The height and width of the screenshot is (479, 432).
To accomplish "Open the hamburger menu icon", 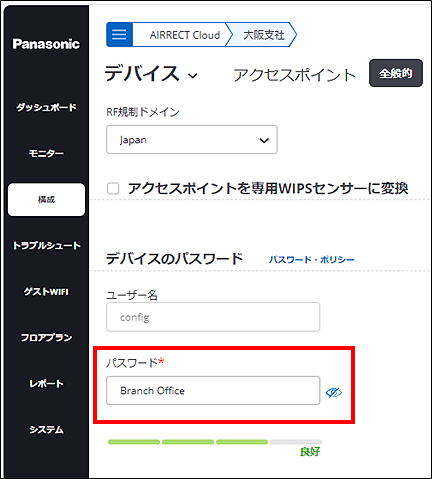I will 119,34.
